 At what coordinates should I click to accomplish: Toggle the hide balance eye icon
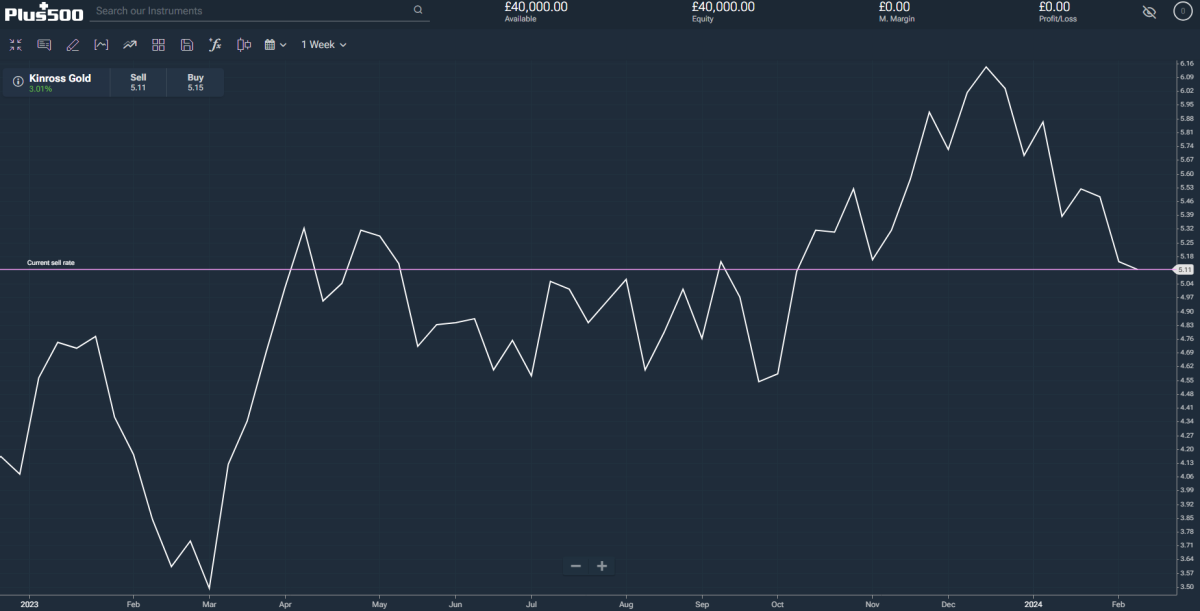[1149, 12]
